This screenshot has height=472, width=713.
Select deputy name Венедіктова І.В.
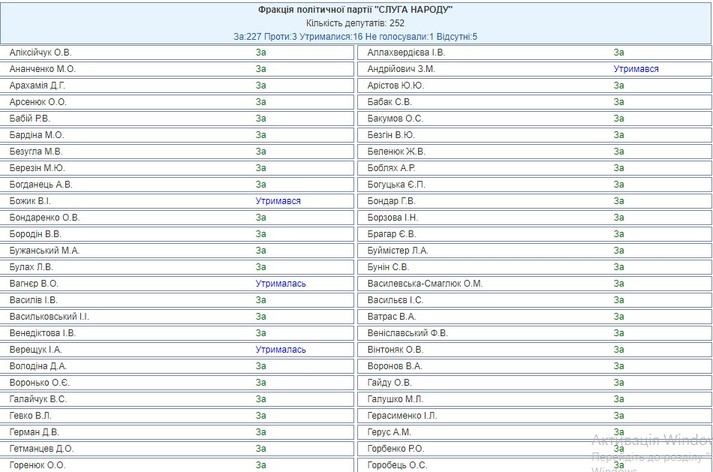point(43,333)
